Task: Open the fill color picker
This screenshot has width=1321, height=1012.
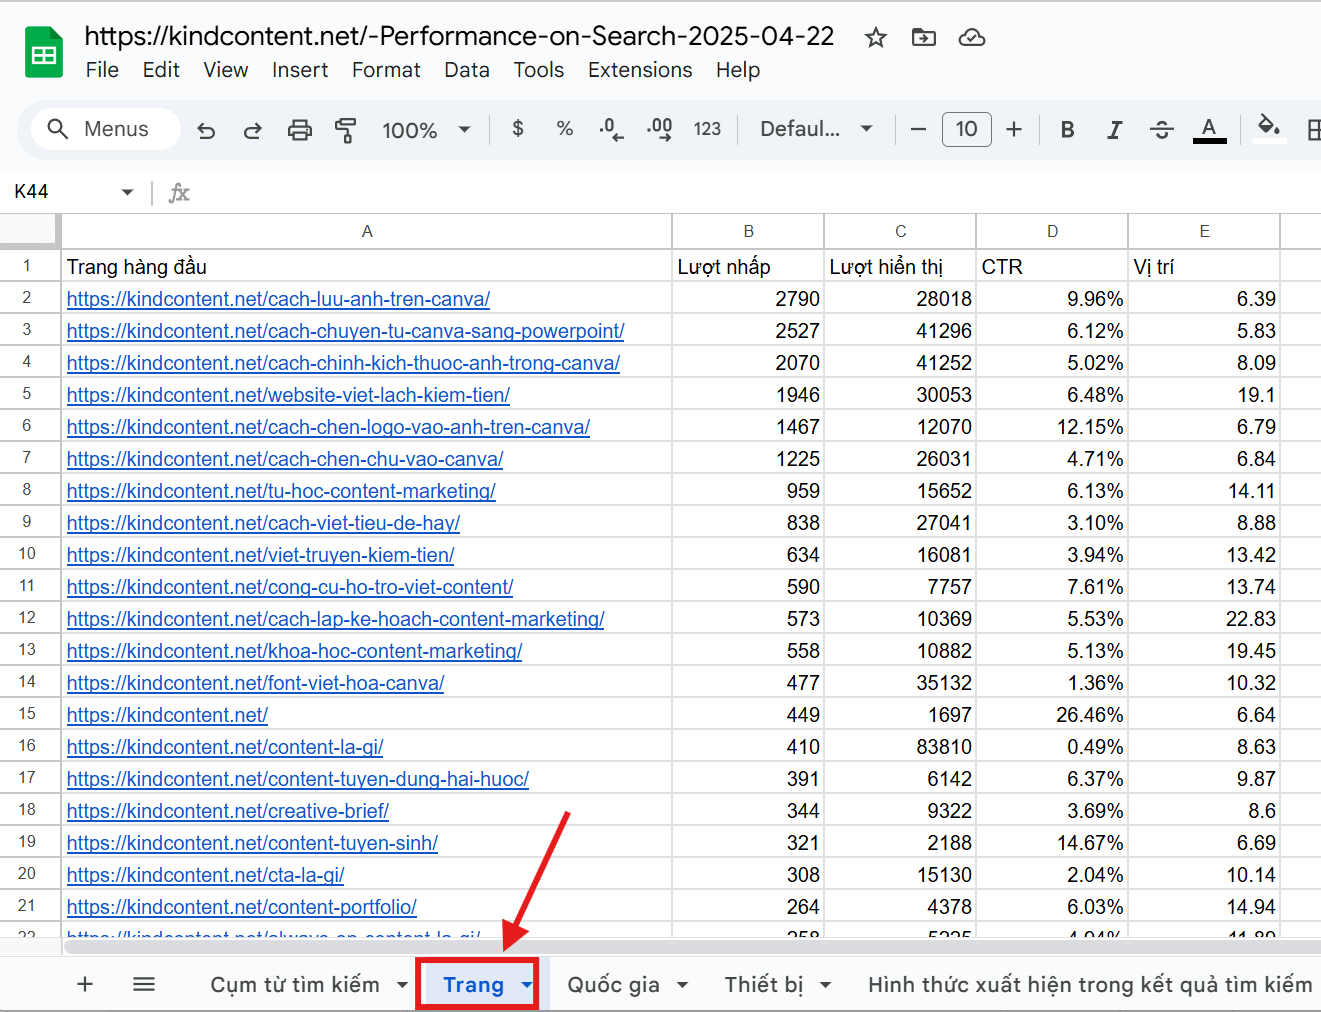Action: [x=1268, y=129]
